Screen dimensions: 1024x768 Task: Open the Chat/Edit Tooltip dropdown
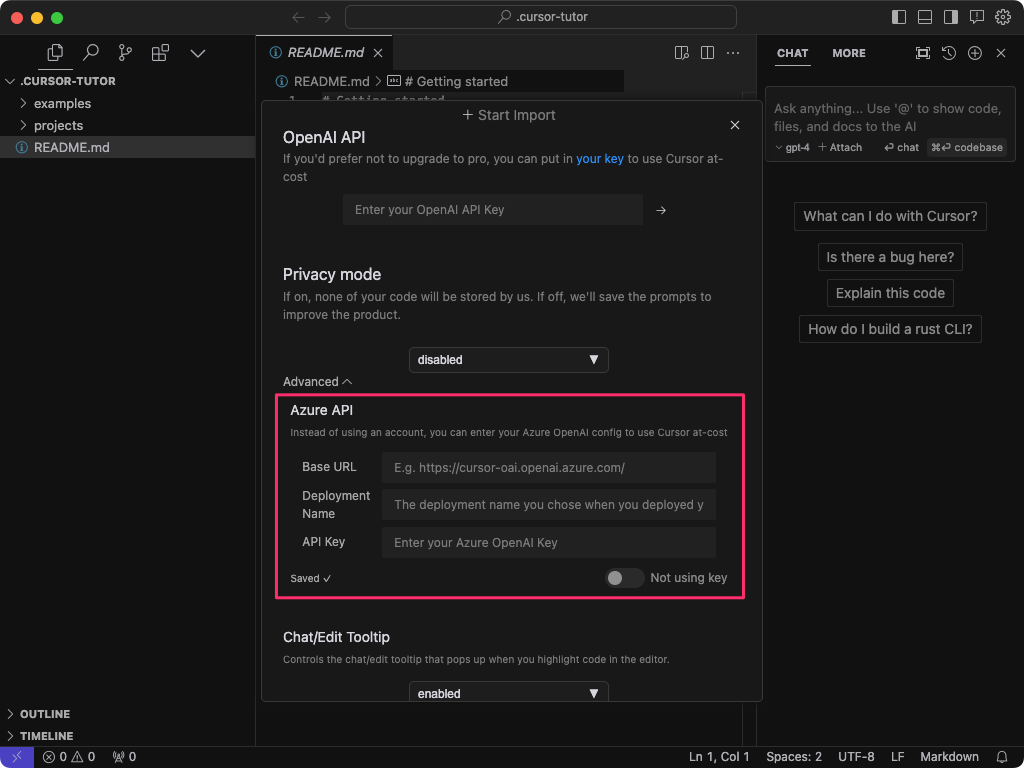[x=509, y=693]
